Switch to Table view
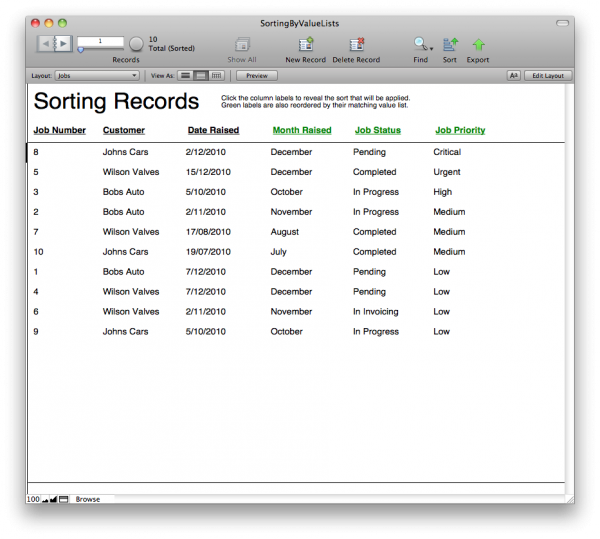Image resolution: width=600 pixels, height=539 pixels. click(217, 76)
